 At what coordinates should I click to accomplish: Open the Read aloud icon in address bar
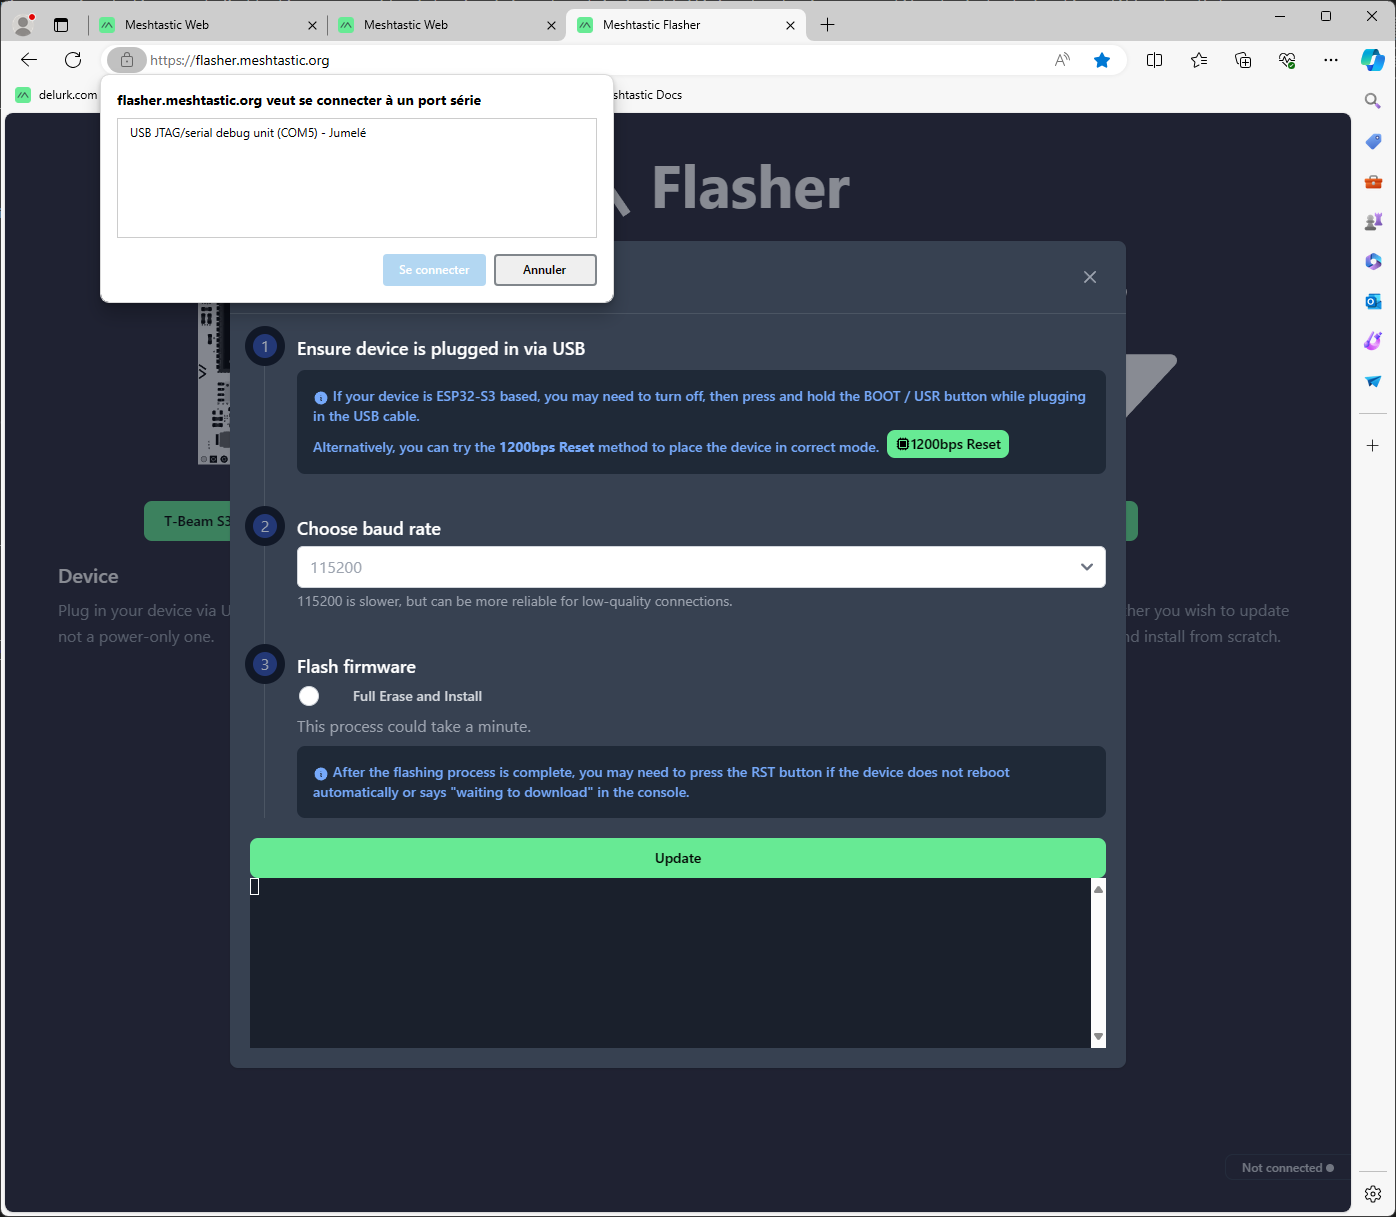click(1062, 60)
